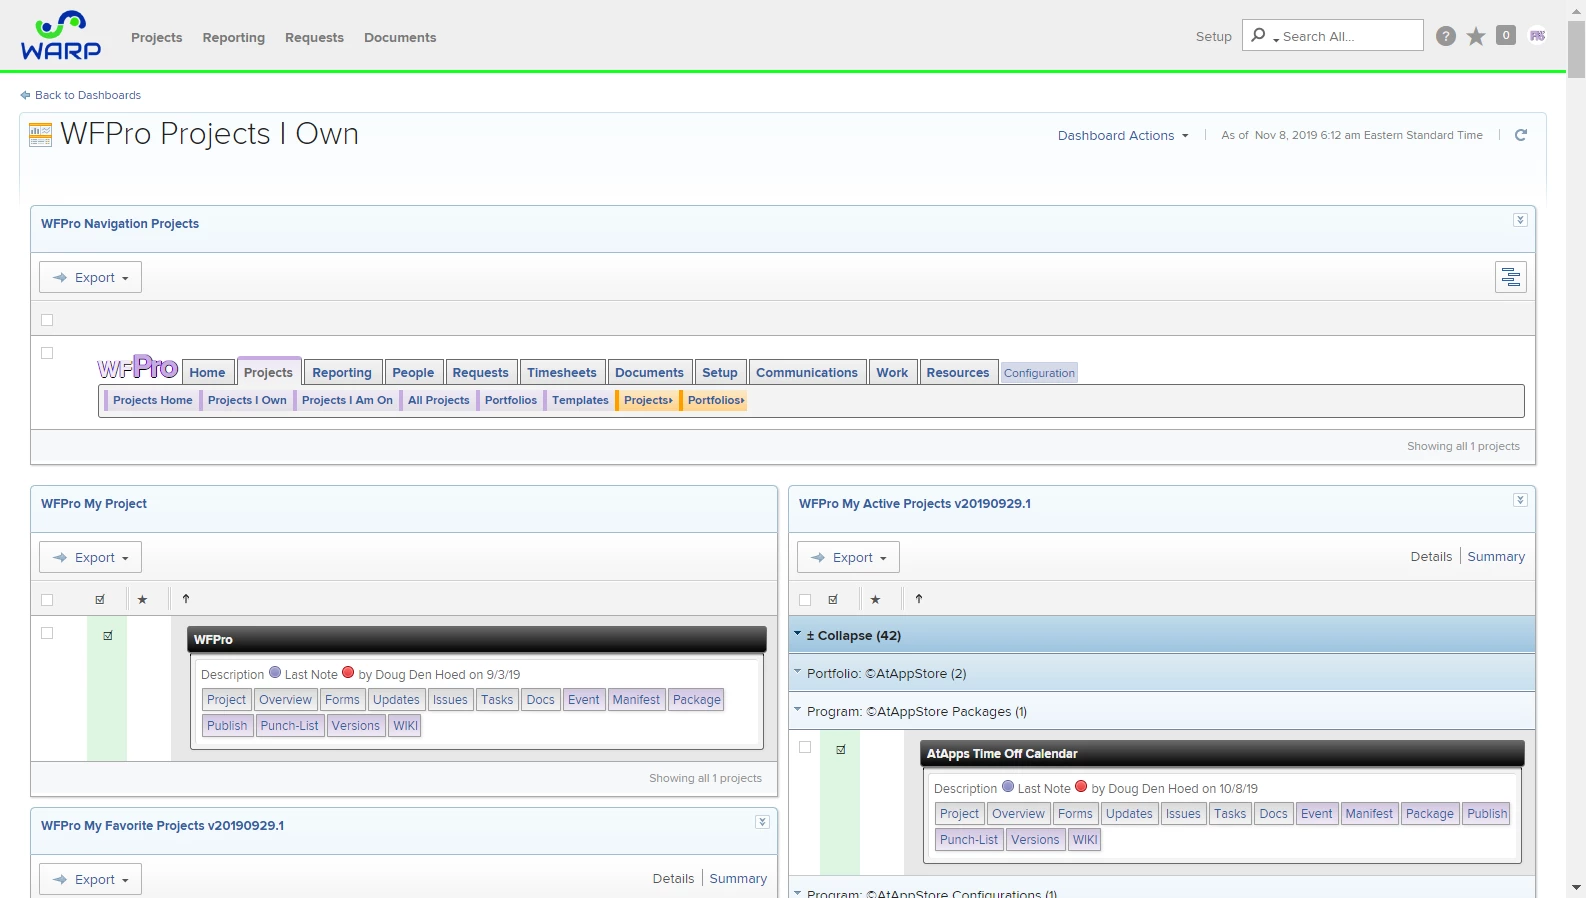This screenshot has width=1586, height=898.
Task: Click the sort arrow in WFPro My Project header
Action: 186,599
